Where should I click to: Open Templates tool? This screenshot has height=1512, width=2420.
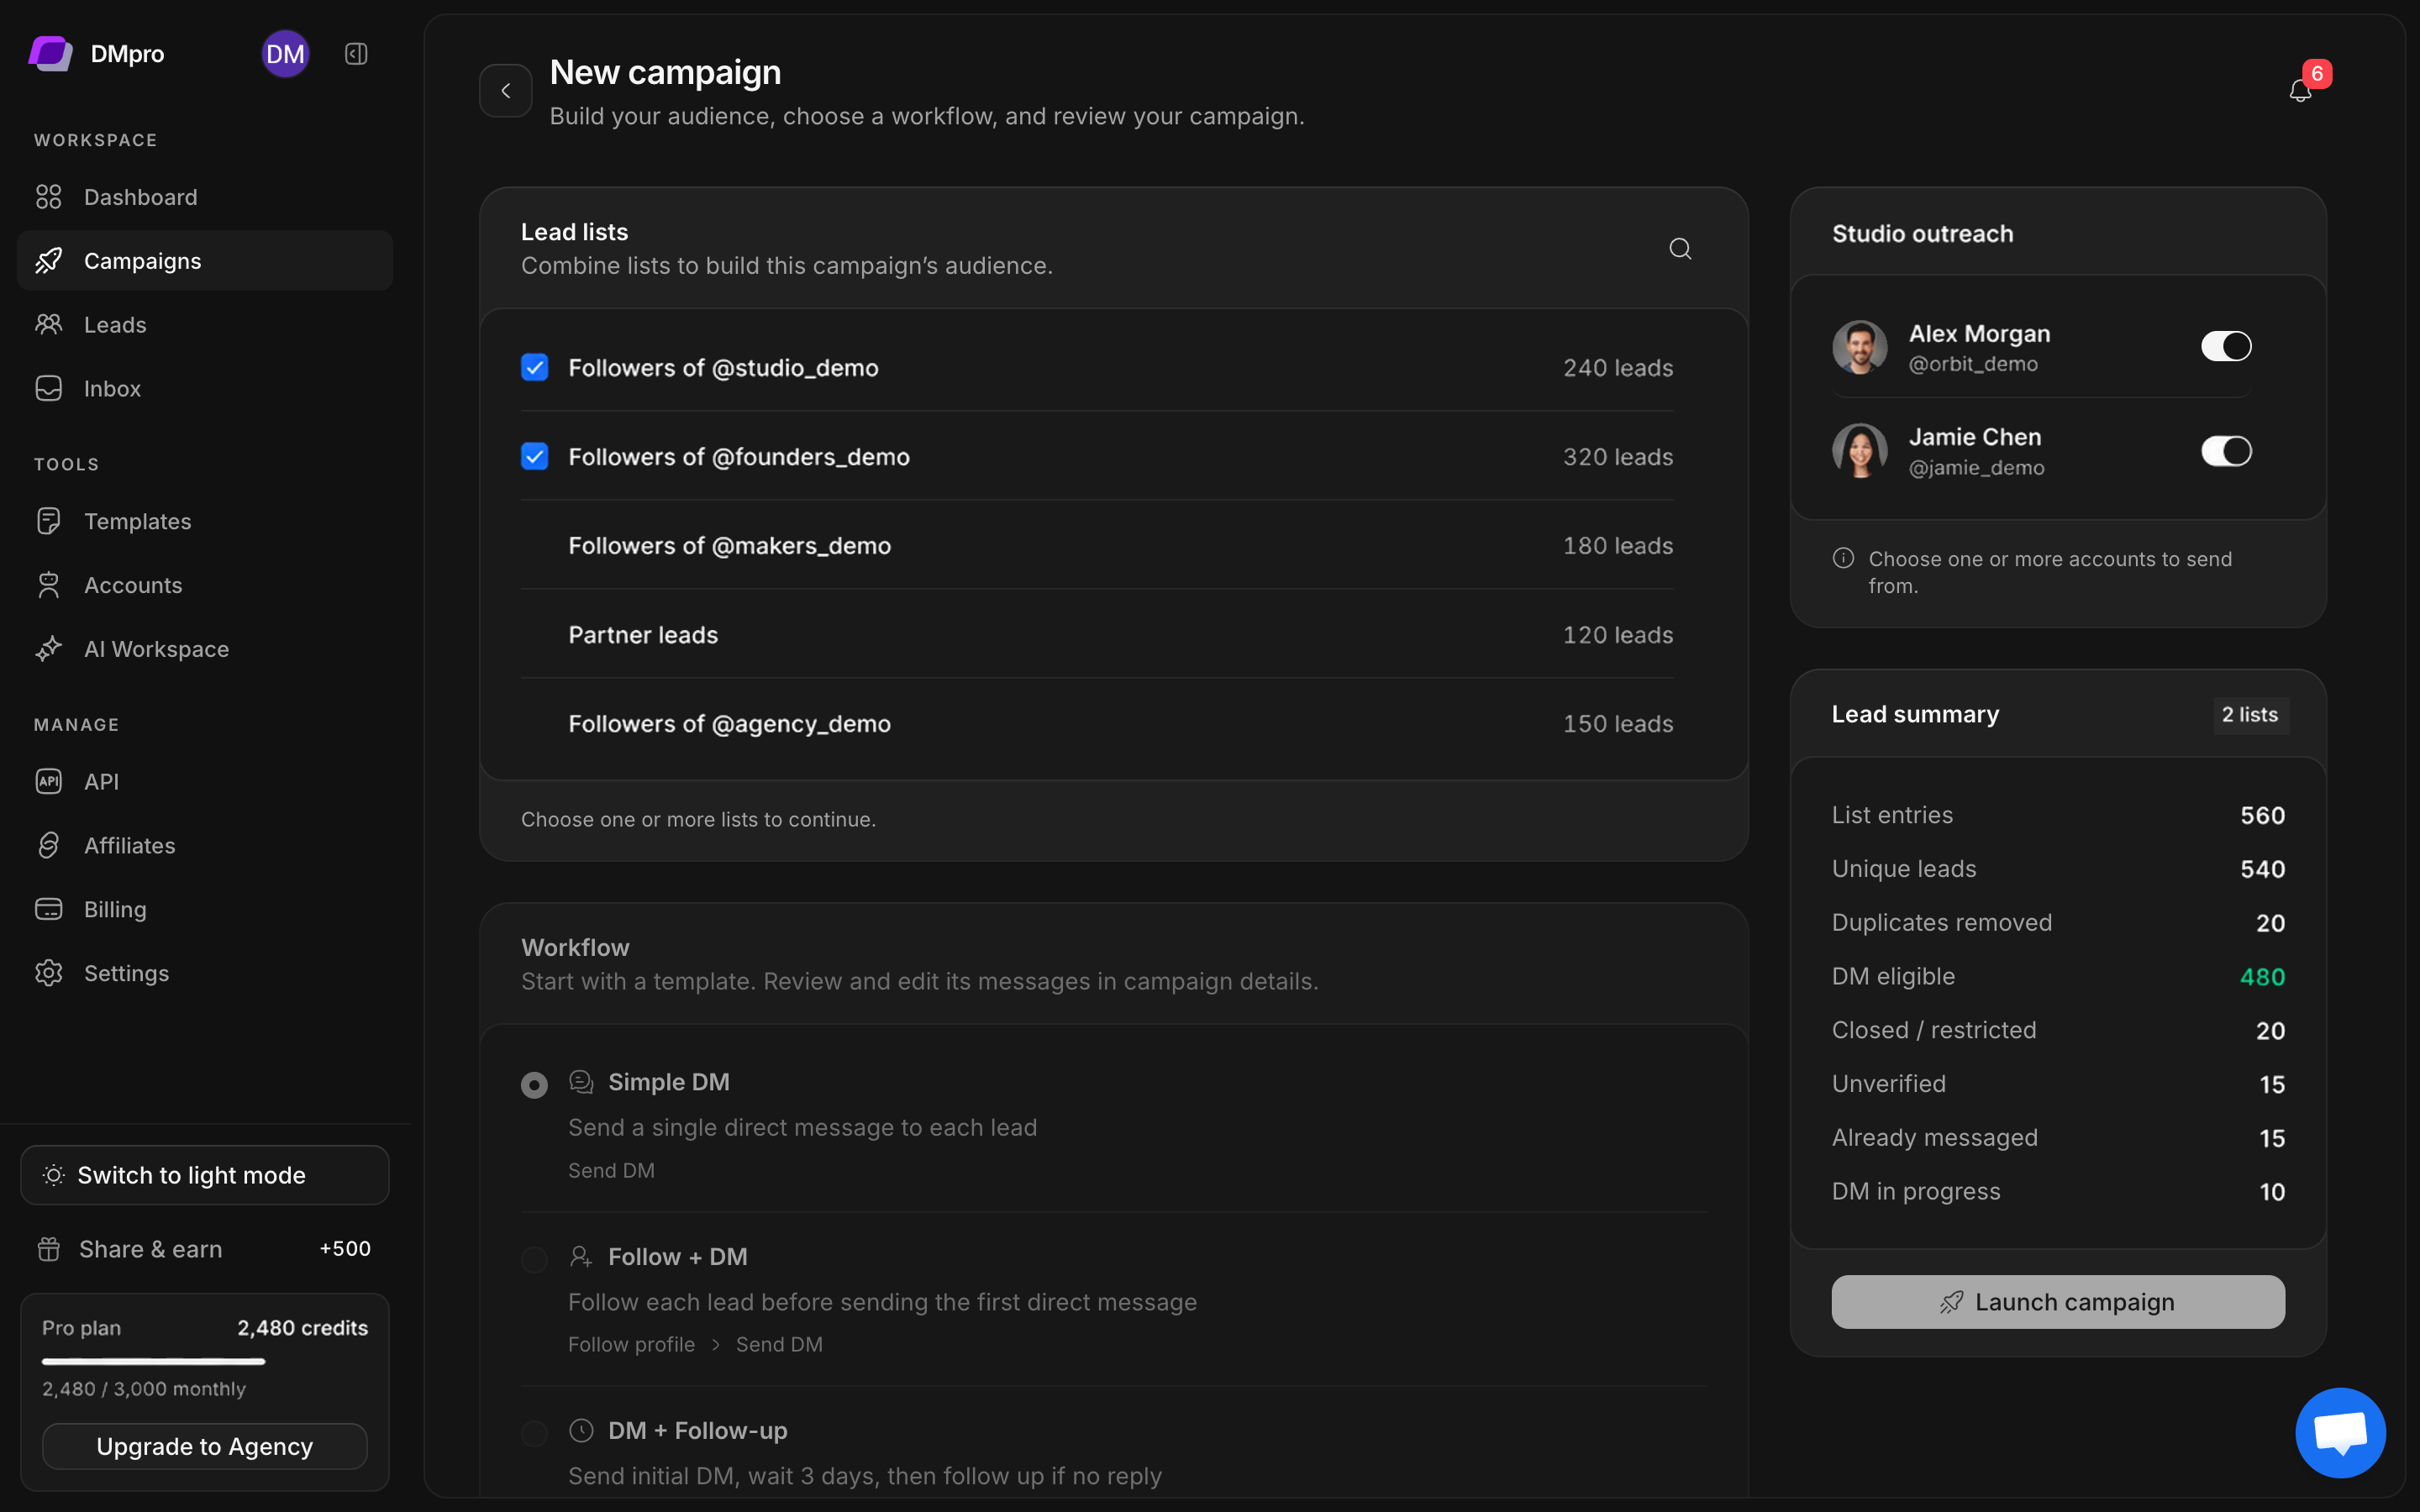click(205, 521)
